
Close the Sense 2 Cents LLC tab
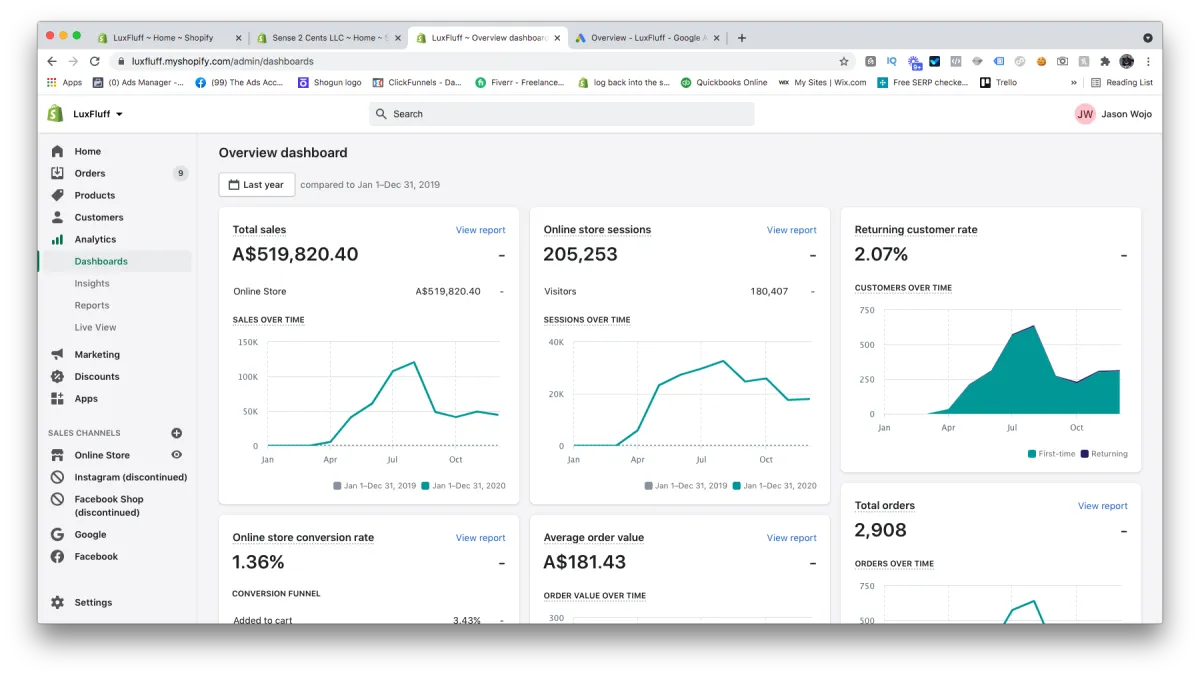click(398, 38)
